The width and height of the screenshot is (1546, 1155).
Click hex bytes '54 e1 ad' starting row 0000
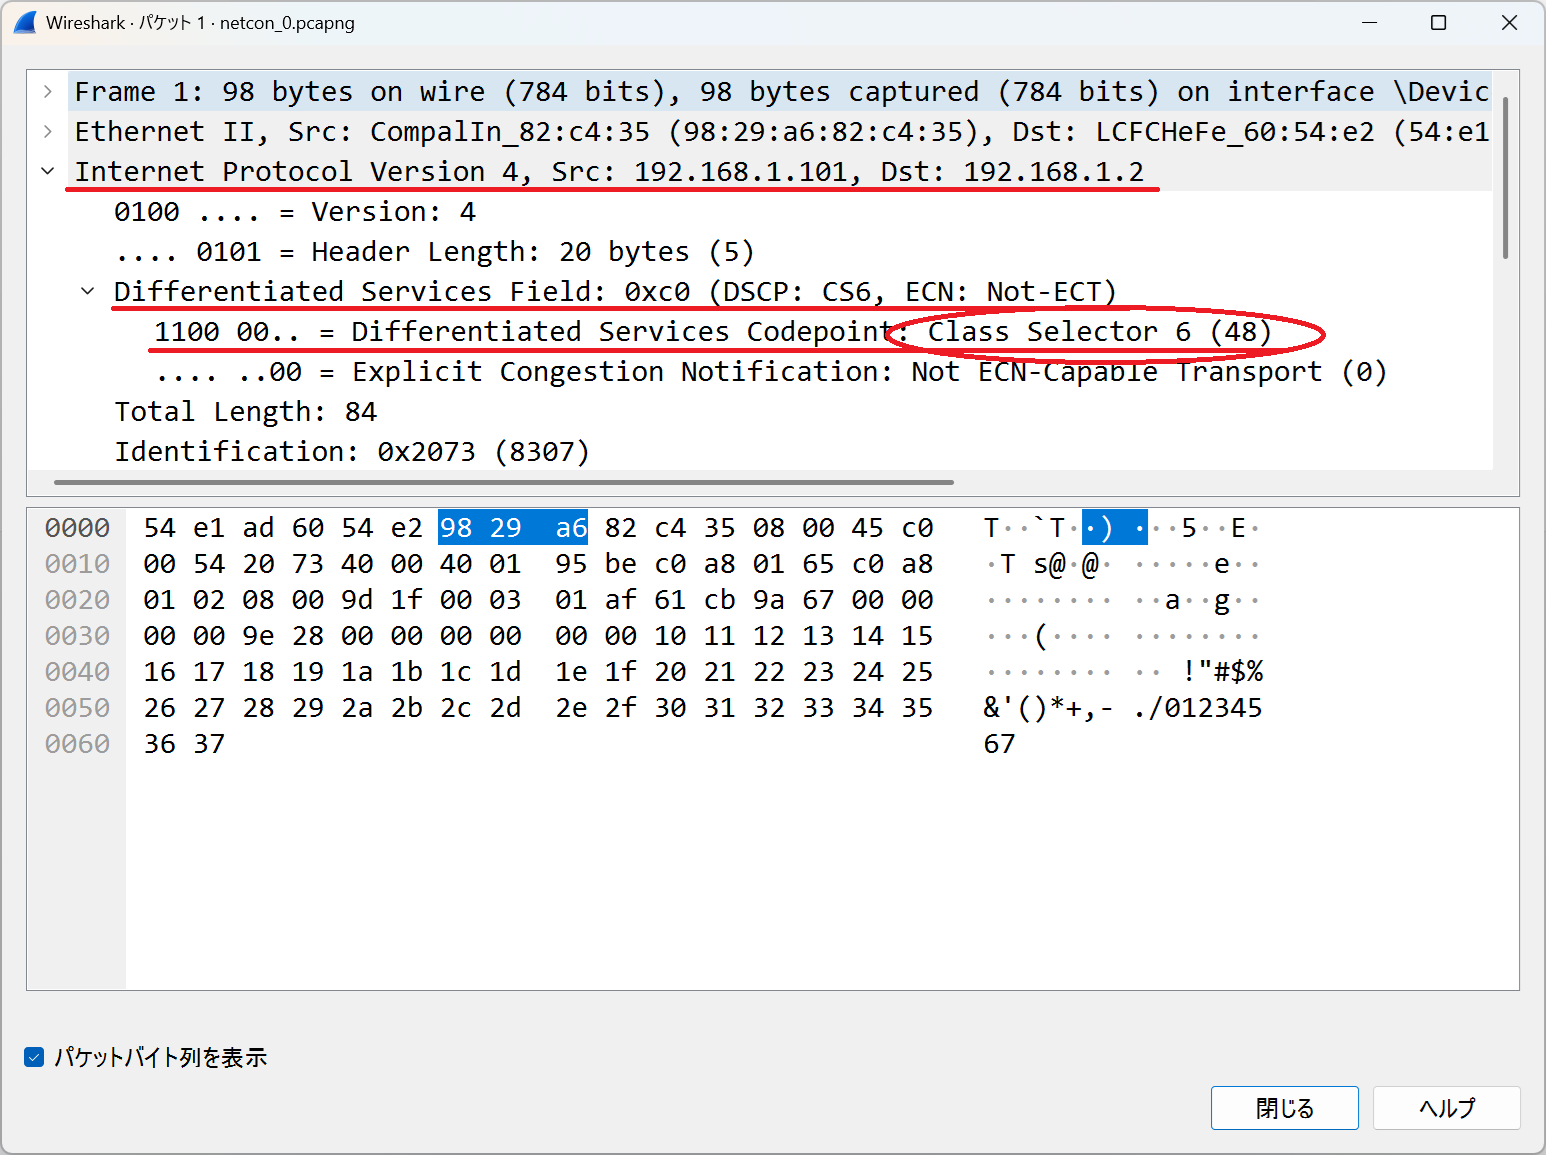tap(208, 527)
